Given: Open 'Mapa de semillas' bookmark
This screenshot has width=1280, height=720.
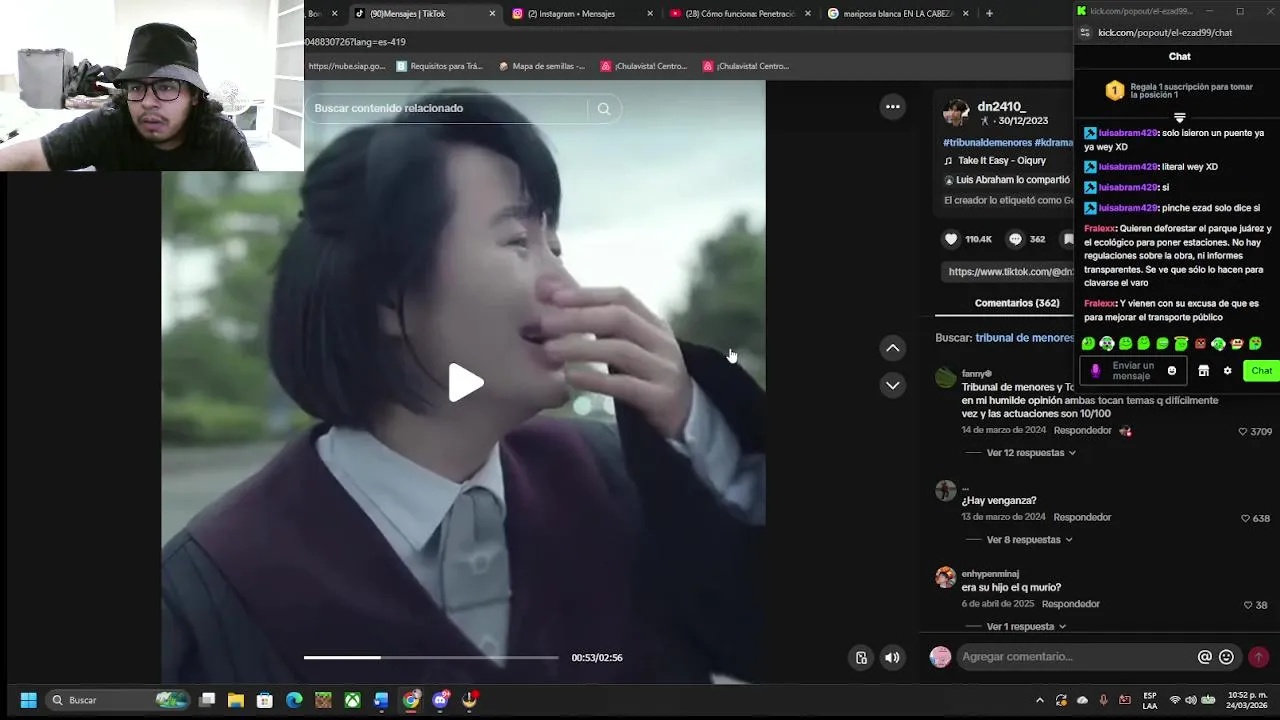Looking at the screenshot, I should (x=542, y=66).
